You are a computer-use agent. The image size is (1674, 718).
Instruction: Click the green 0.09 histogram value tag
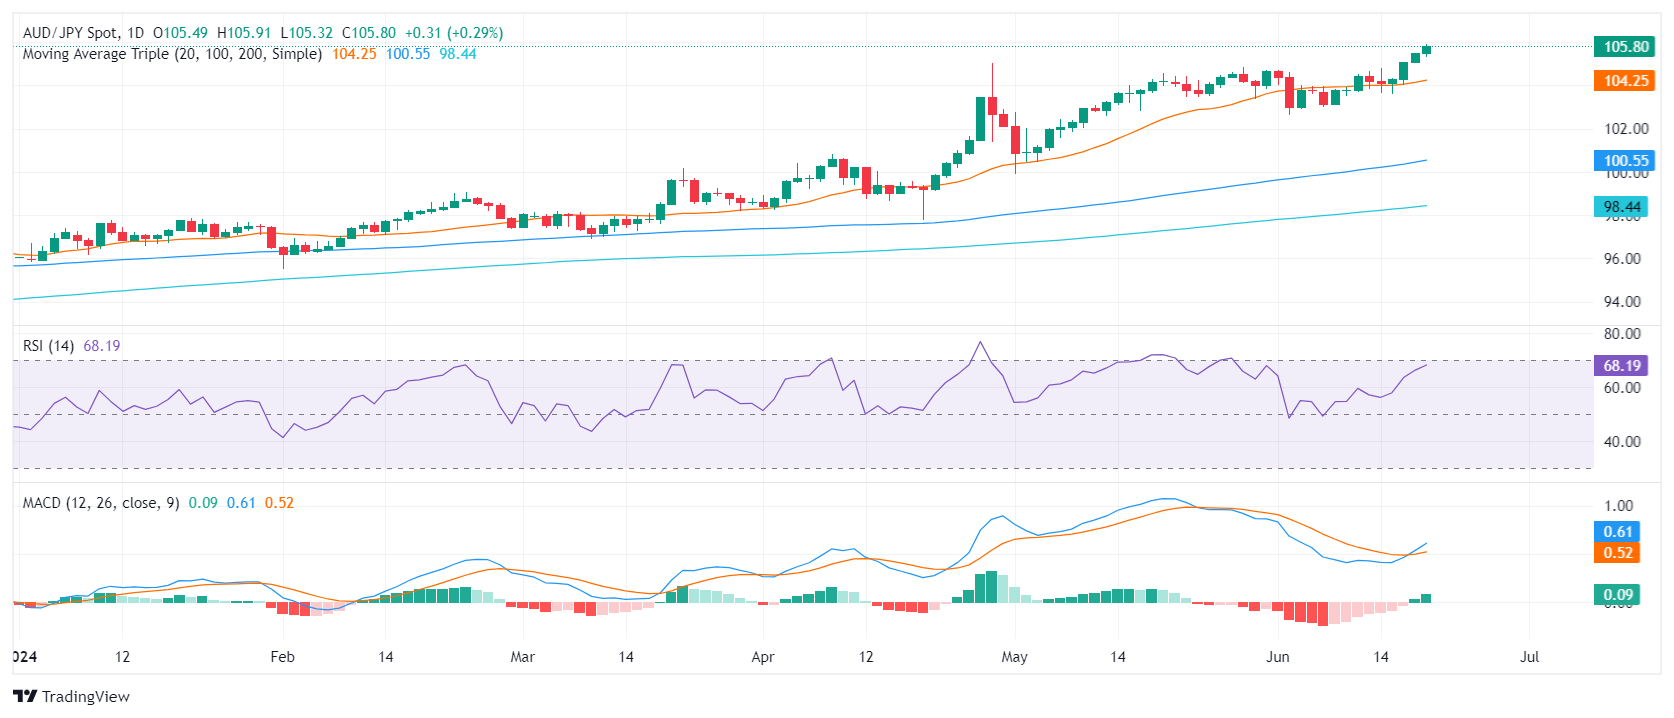tap(1617, 595)
